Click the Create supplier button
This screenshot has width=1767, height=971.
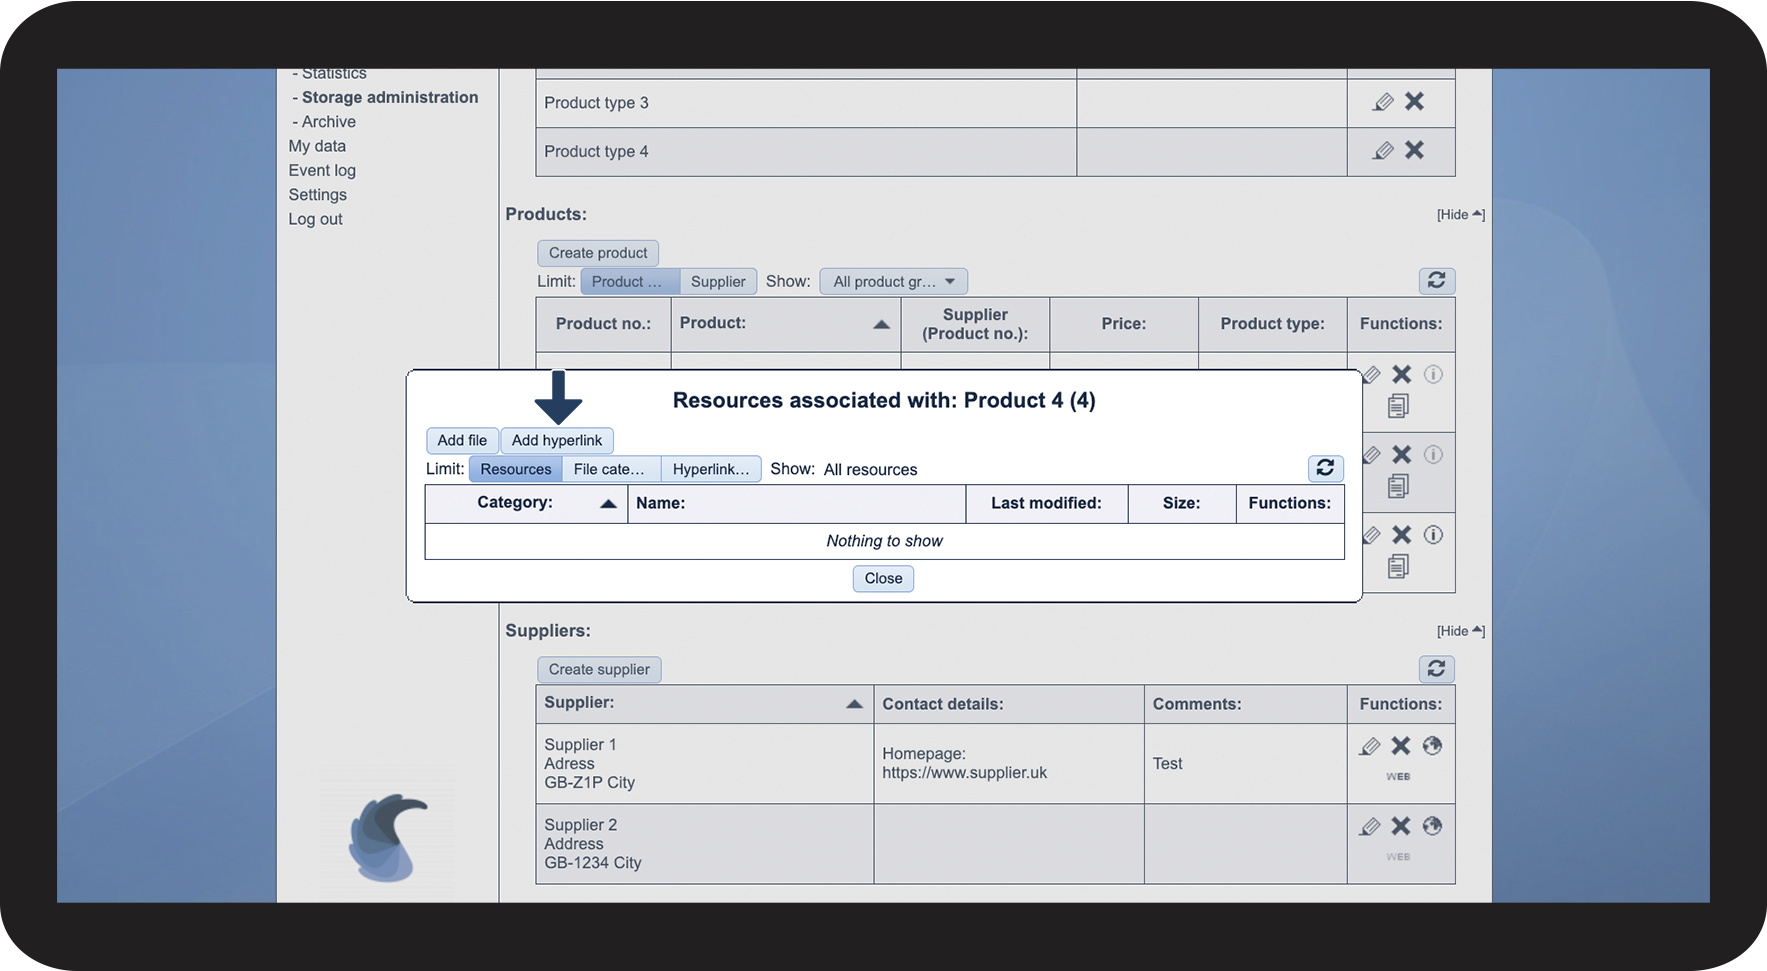(599, 670)
